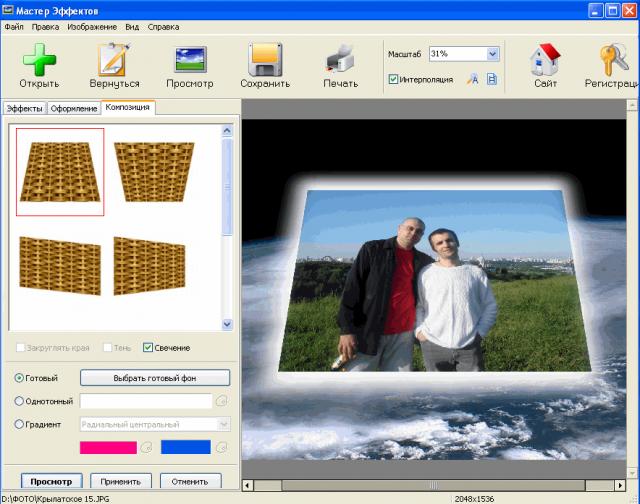Click the preview image vertical scrollbar up arrow
Viewport: 640px width, 504px height.
[x=632, y=106]
